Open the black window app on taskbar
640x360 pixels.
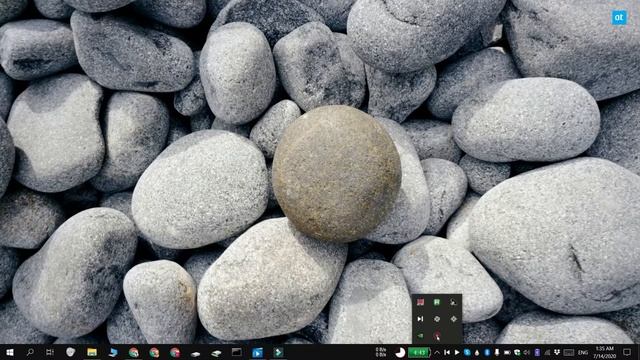pos(237,352)
